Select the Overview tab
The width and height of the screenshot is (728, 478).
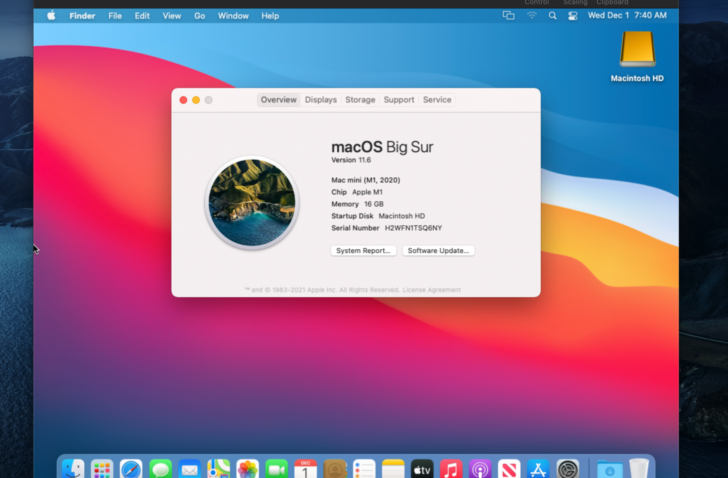pos(279,100)
